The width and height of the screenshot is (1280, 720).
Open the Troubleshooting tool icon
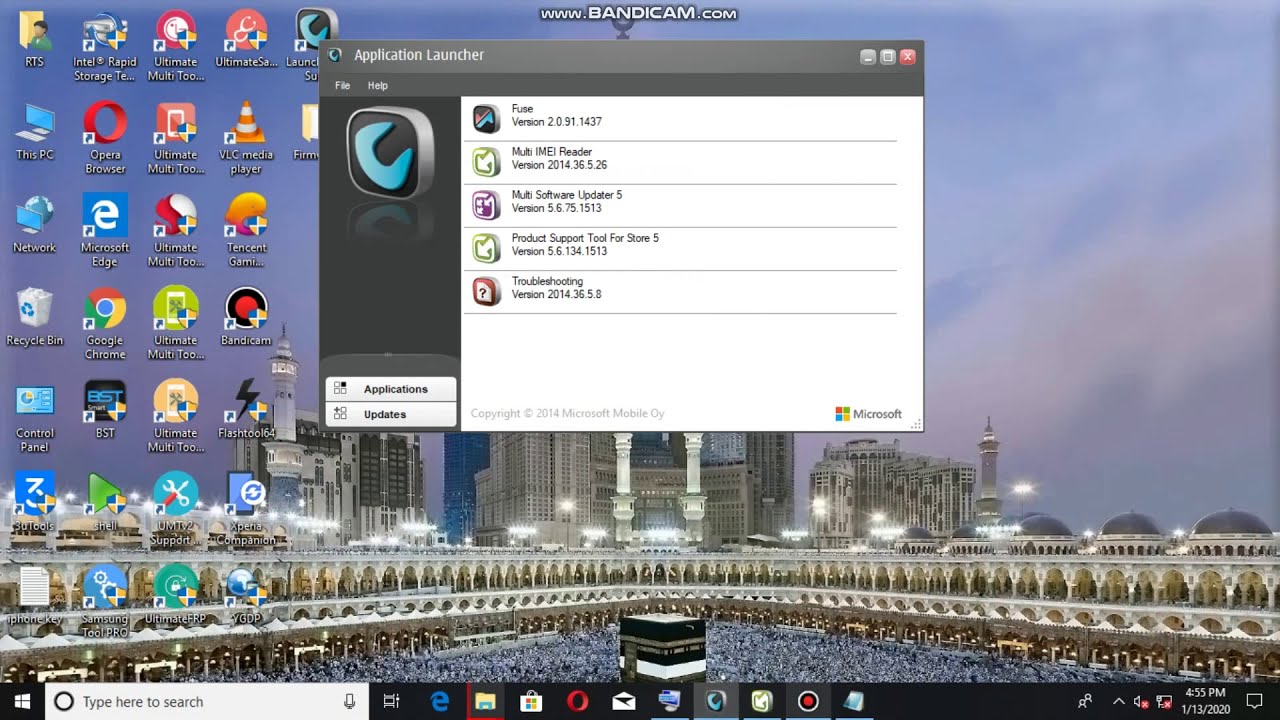(x=486, y=291)
